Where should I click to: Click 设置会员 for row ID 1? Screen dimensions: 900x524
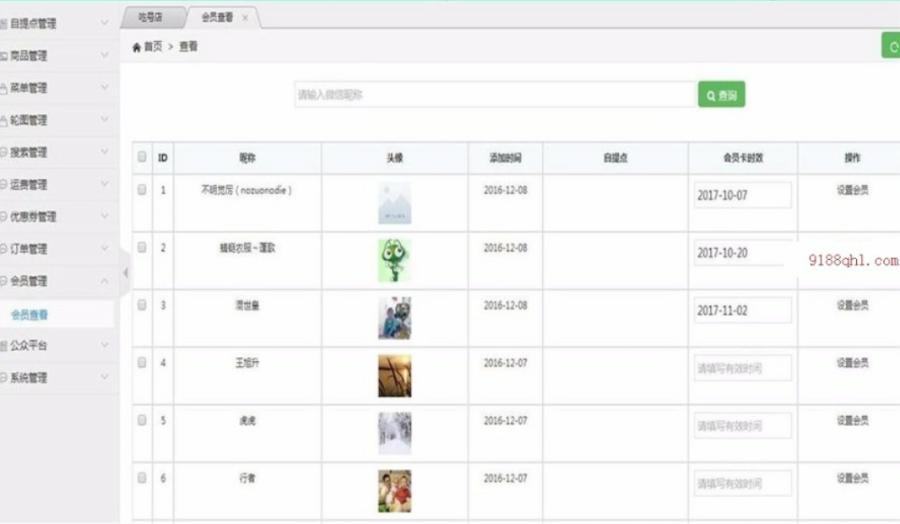(852, 190)
